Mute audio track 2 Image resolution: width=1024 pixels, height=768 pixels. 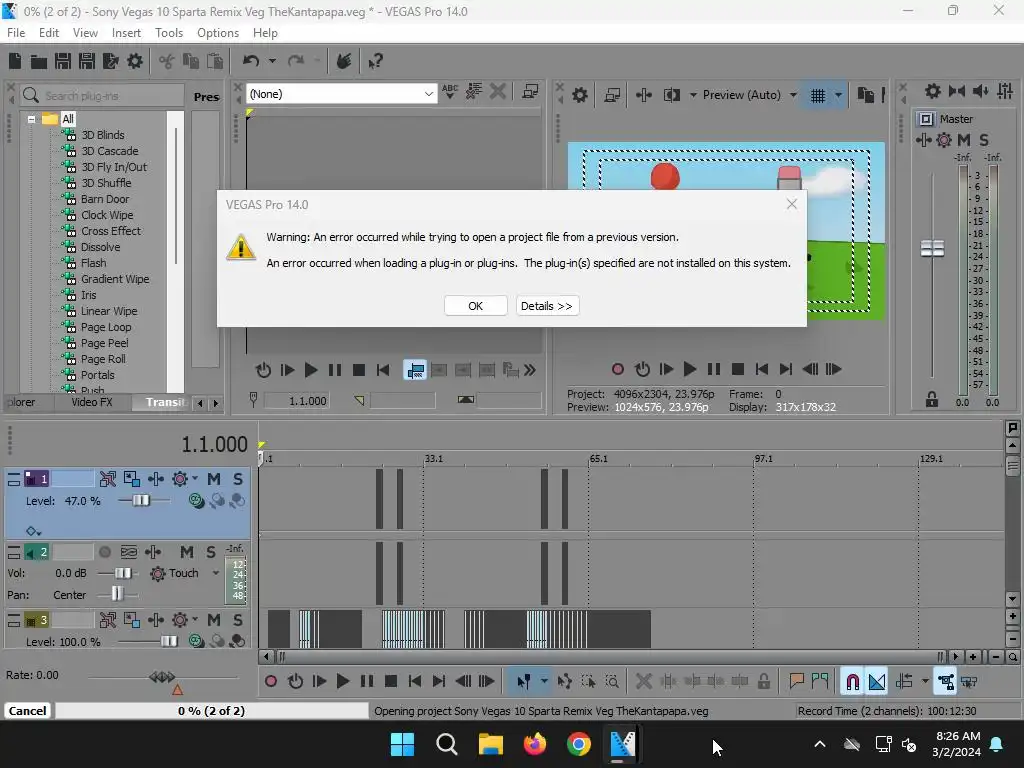pos(187,552)
